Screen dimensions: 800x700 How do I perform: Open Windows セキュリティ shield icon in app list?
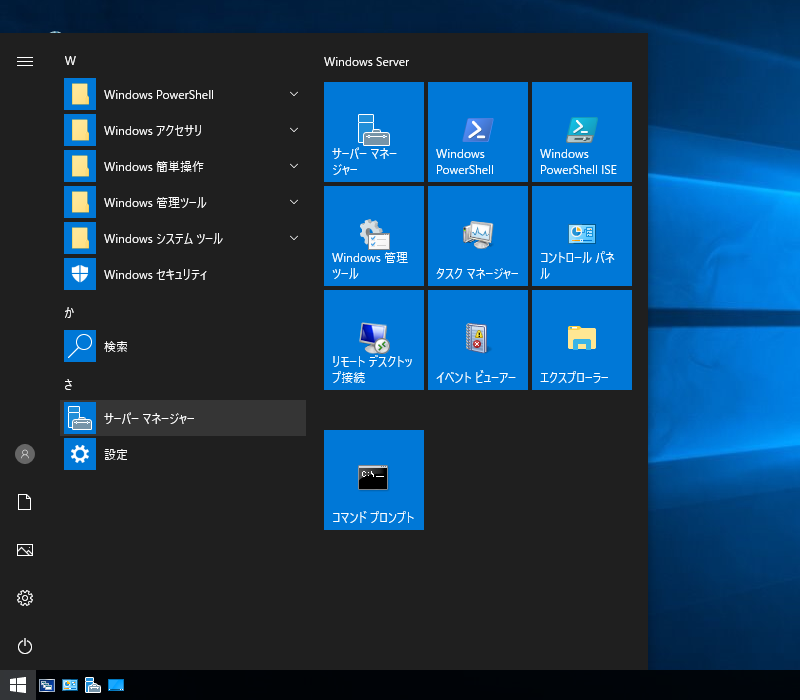(x=80, y=274)
